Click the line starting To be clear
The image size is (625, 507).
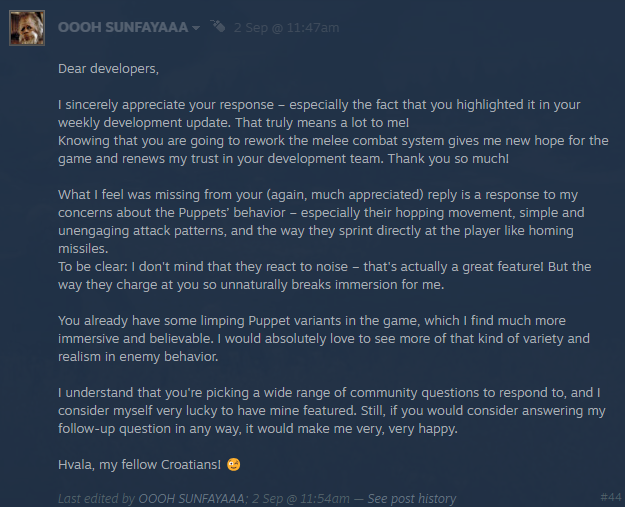point(324,275)
